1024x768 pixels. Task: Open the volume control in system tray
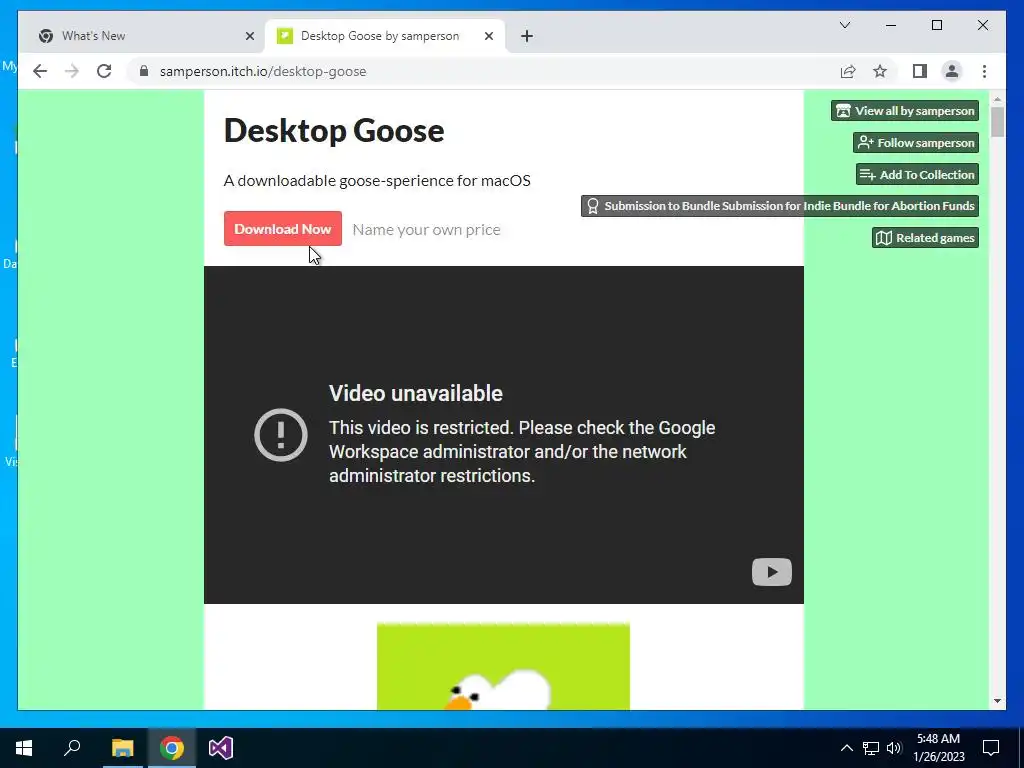894,748
